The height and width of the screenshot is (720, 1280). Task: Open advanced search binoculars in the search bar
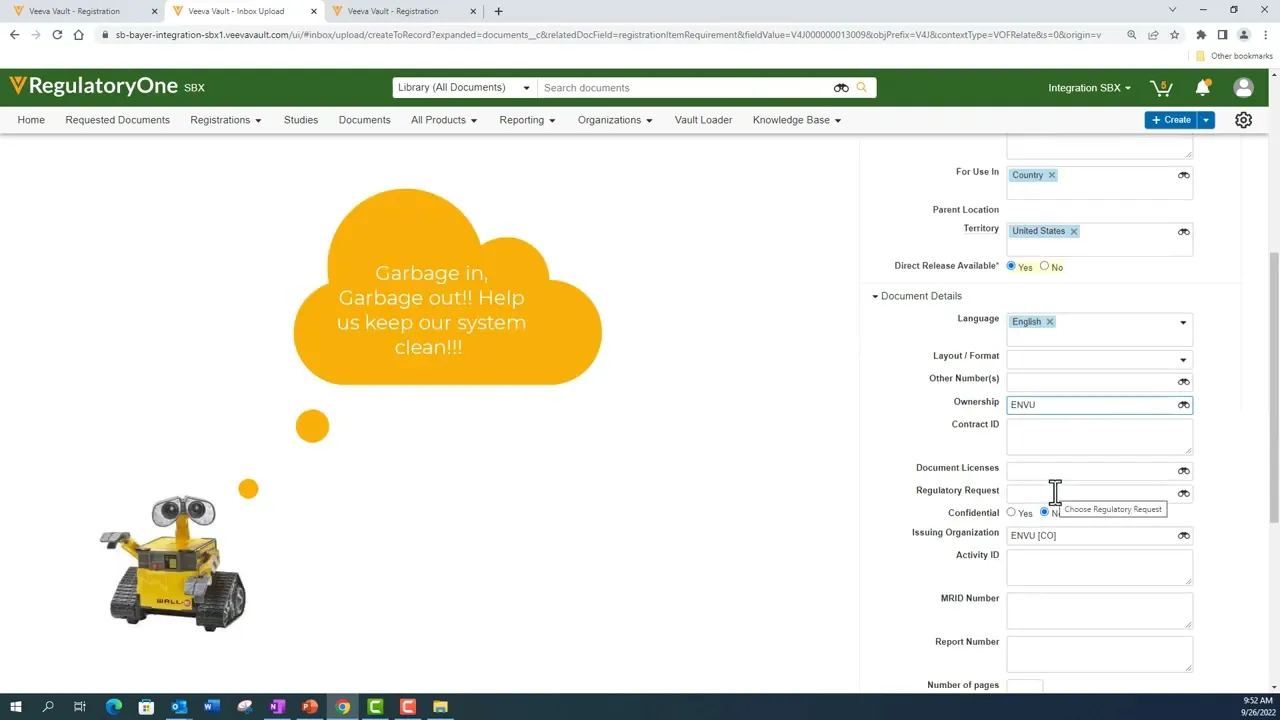tap(841, 88)
